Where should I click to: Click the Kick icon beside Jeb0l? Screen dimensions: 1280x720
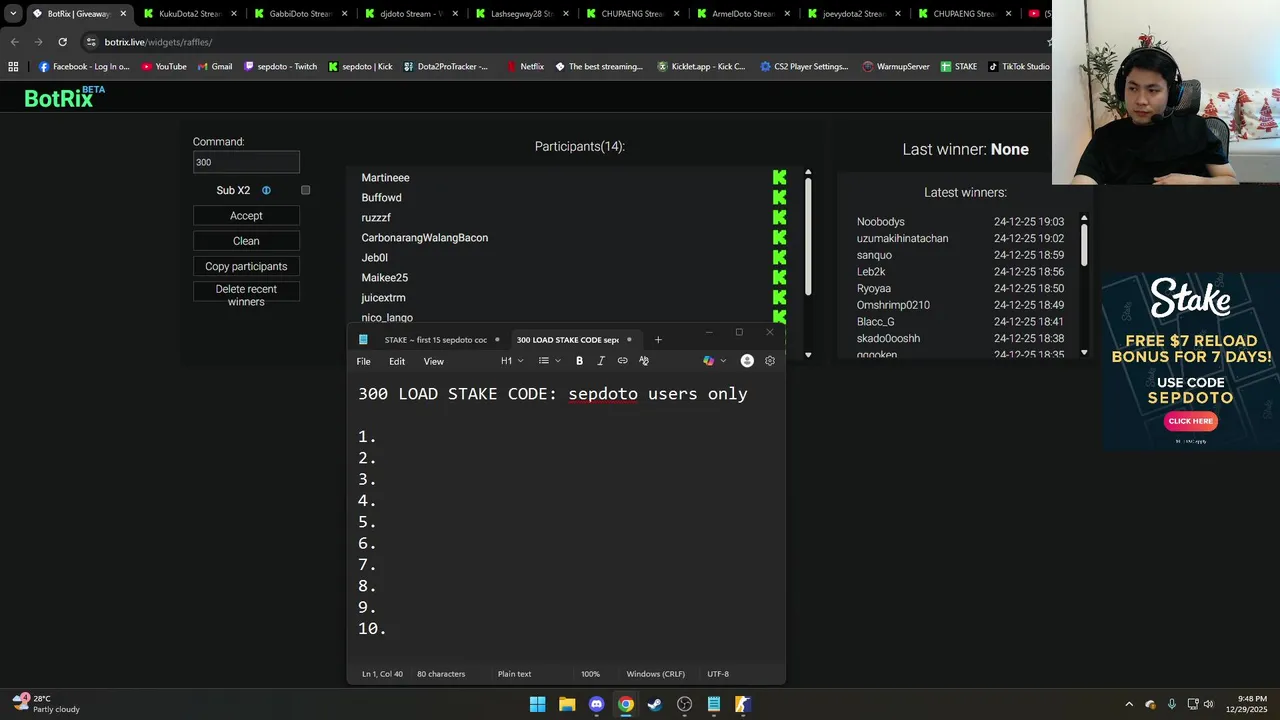[x=780, y=258]
